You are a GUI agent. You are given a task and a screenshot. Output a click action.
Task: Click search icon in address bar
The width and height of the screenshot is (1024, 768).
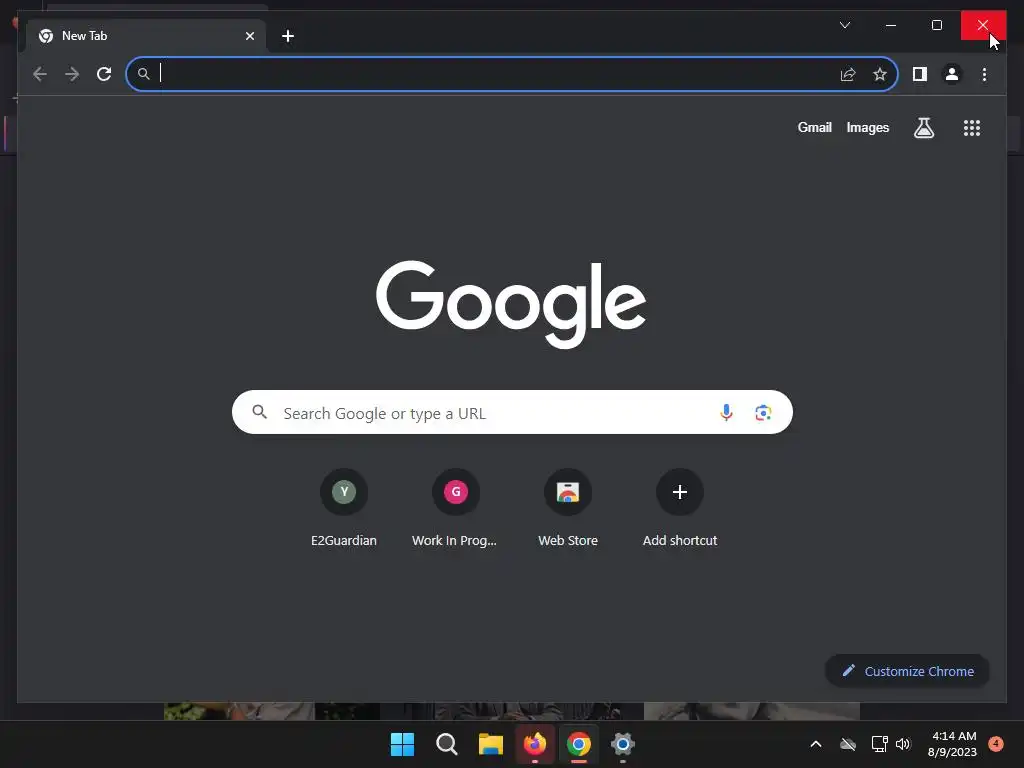click(144, 74)
